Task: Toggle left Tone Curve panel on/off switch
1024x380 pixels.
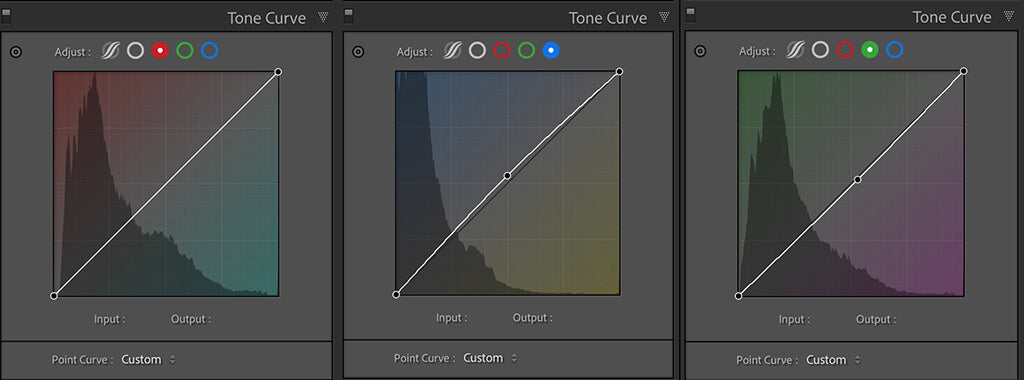Action: pos(6,15)
